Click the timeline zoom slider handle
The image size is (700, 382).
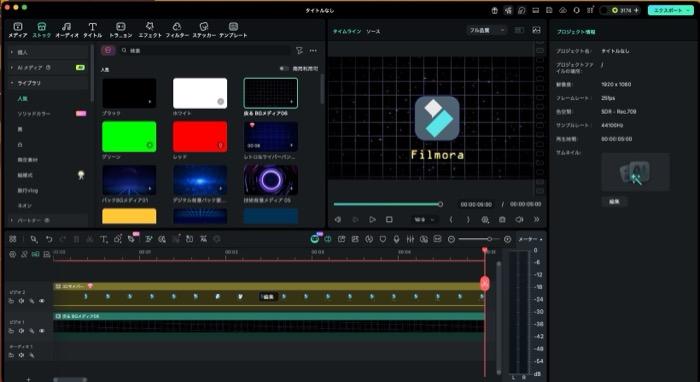[x=490, y=239]
